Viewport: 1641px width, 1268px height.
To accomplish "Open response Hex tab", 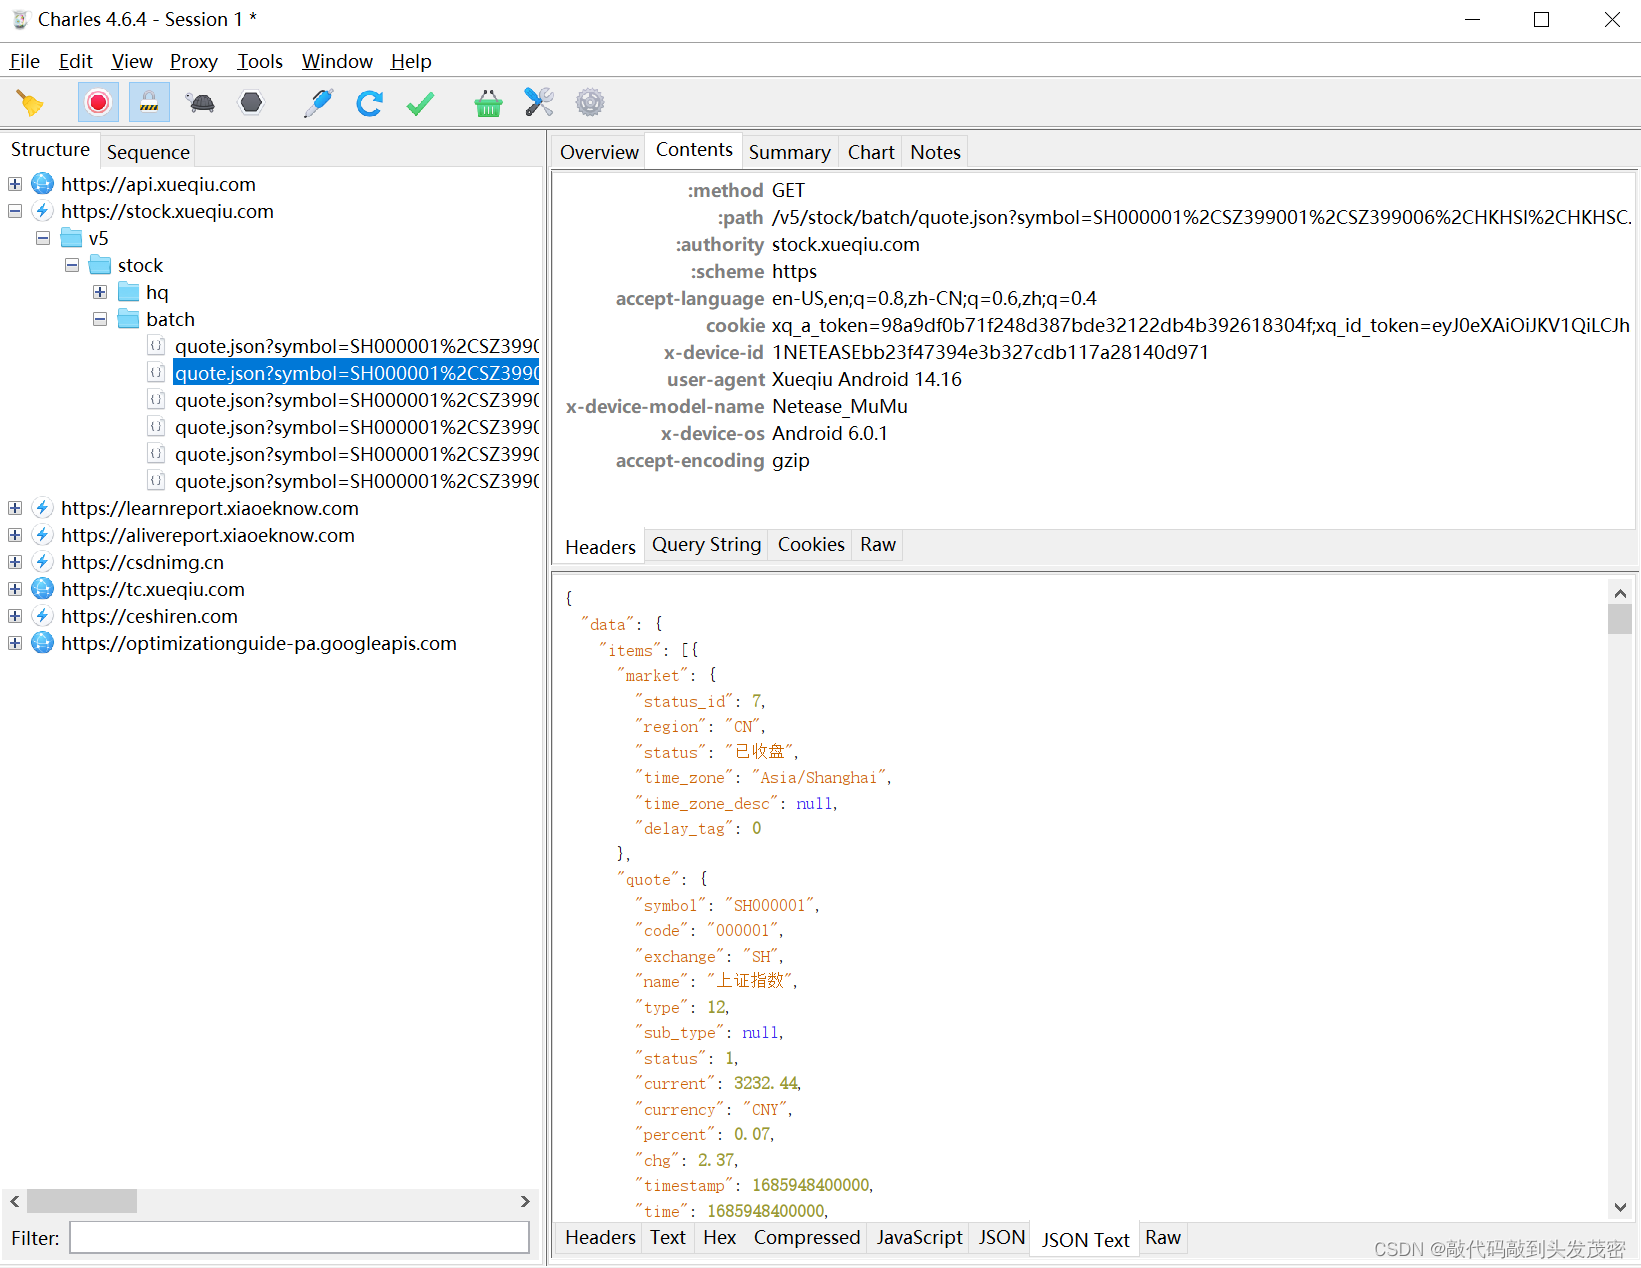I will tap(719, 1238).
